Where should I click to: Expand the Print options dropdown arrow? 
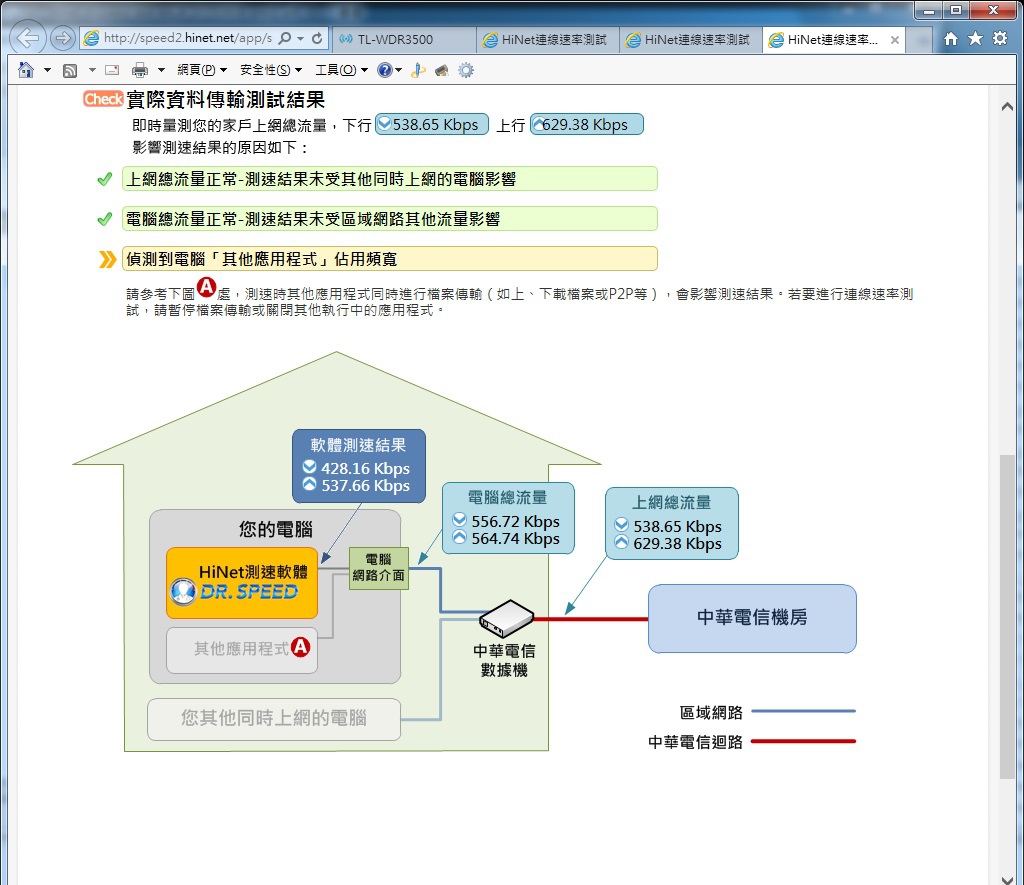coord(161,70)
